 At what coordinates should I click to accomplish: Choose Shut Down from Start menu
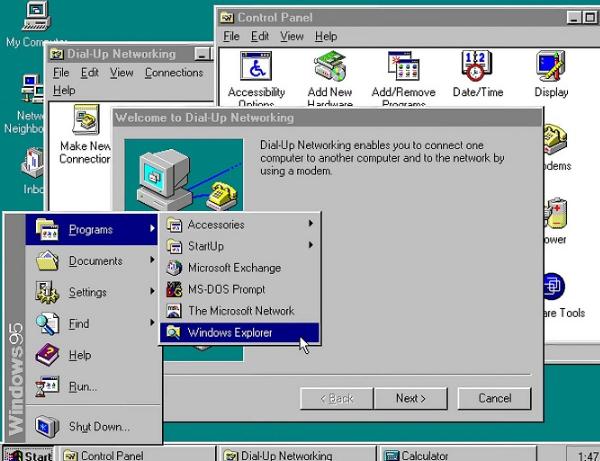point(98,427)
